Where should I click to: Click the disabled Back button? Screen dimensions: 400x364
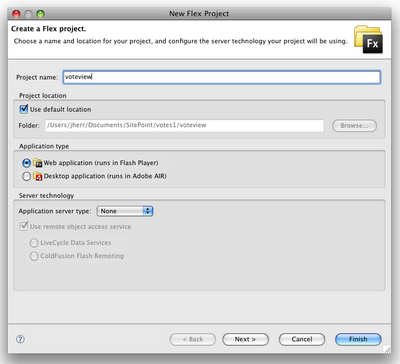pyautogui.click(x=193, y=339)
